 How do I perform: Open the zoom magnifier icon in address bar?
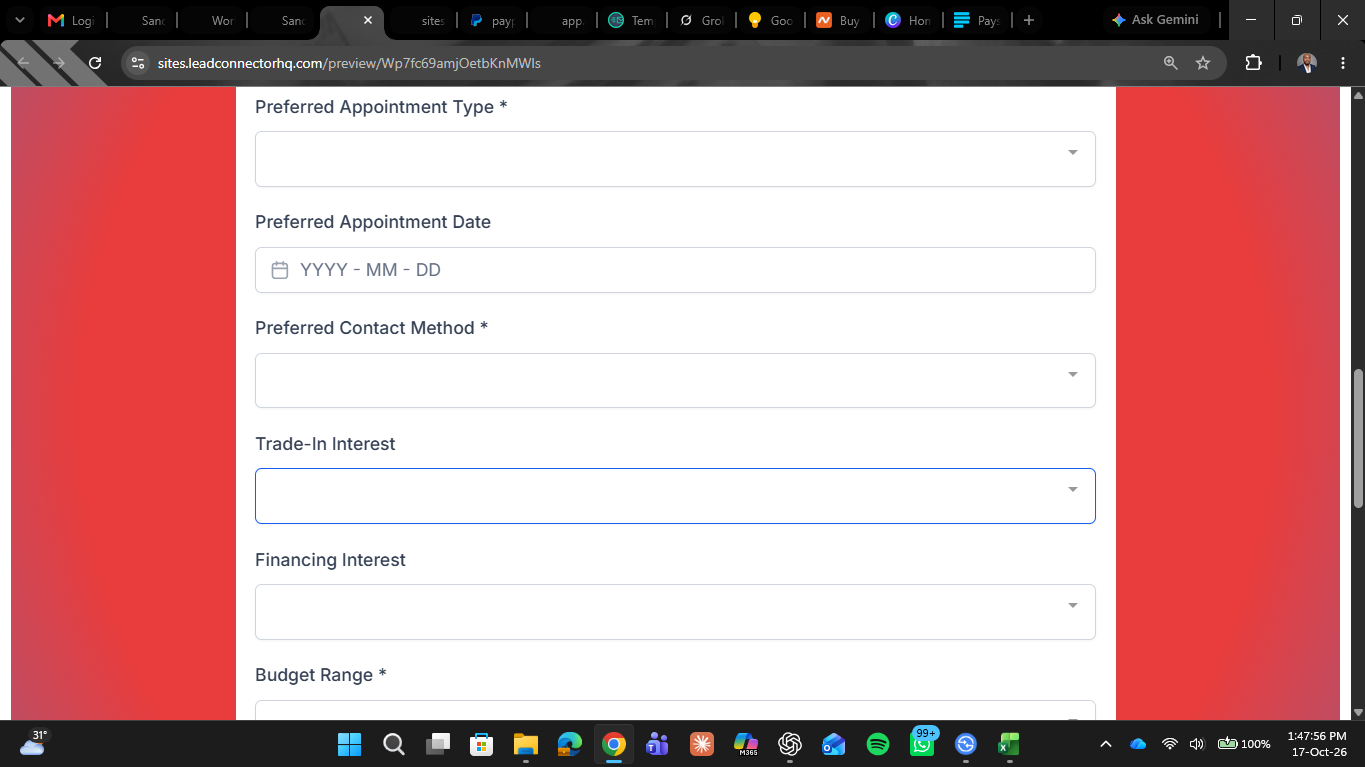click(x=1170, y=63)
